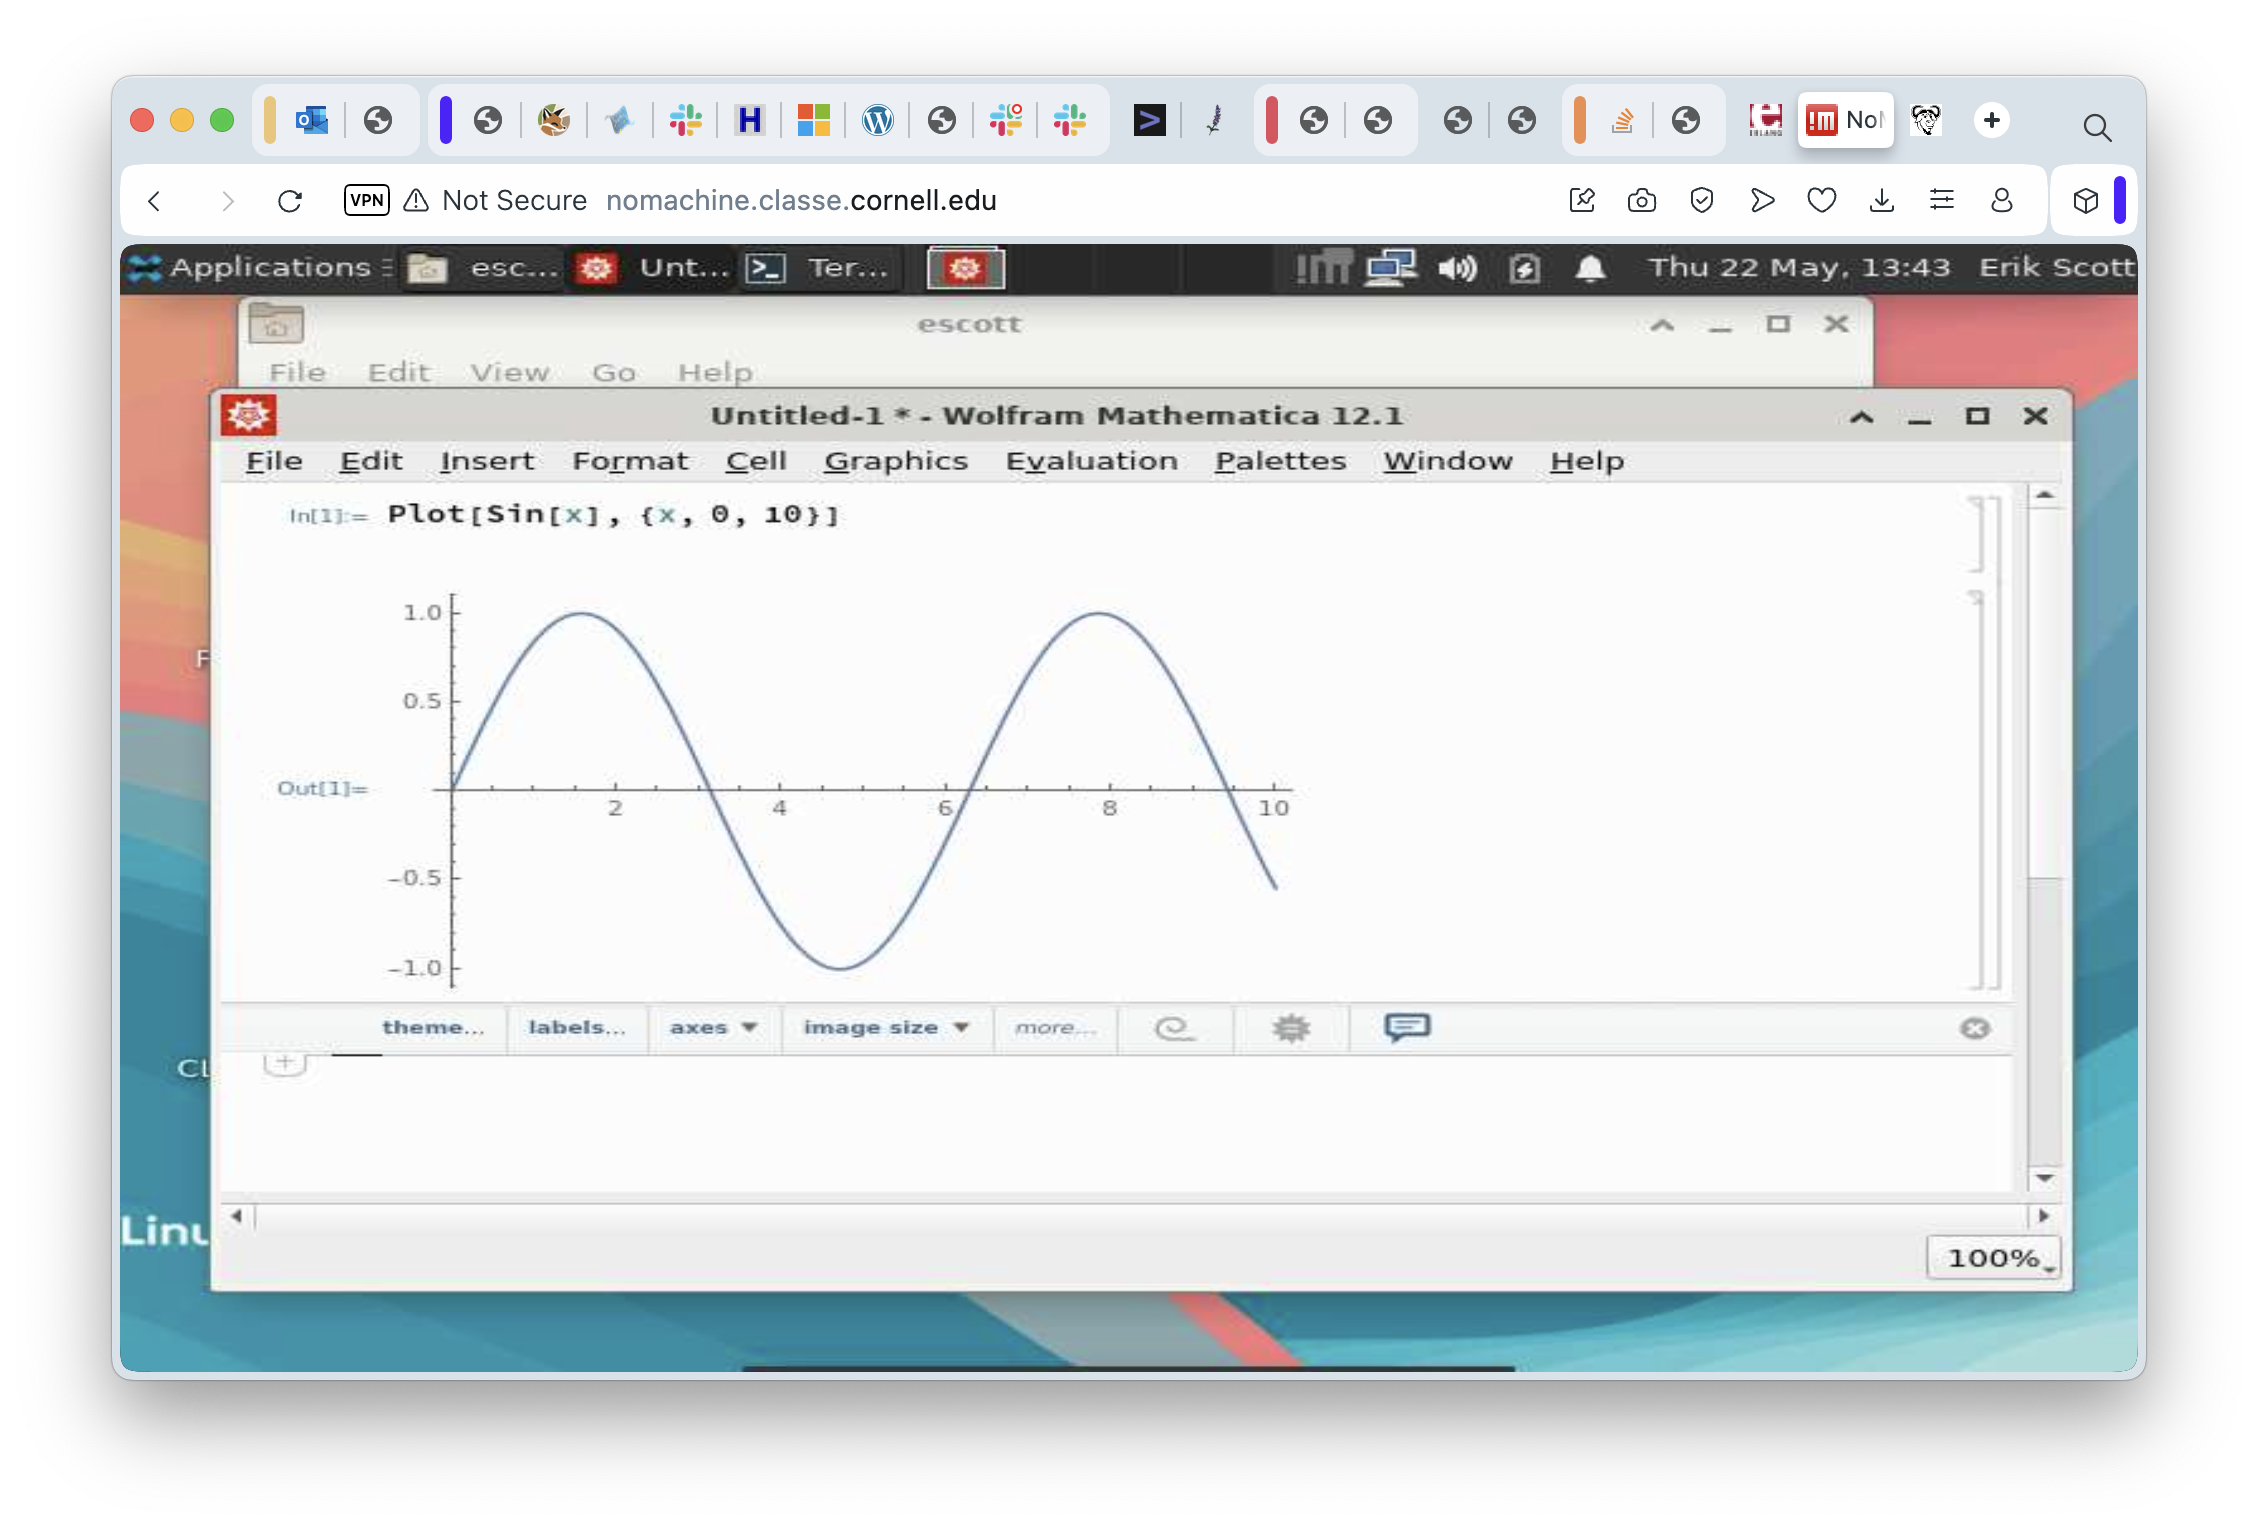The height and width of the screenshot is (1528, 2258).
Task: Open the suggestions bar gear settings icon
Action: point(1291,1028)
